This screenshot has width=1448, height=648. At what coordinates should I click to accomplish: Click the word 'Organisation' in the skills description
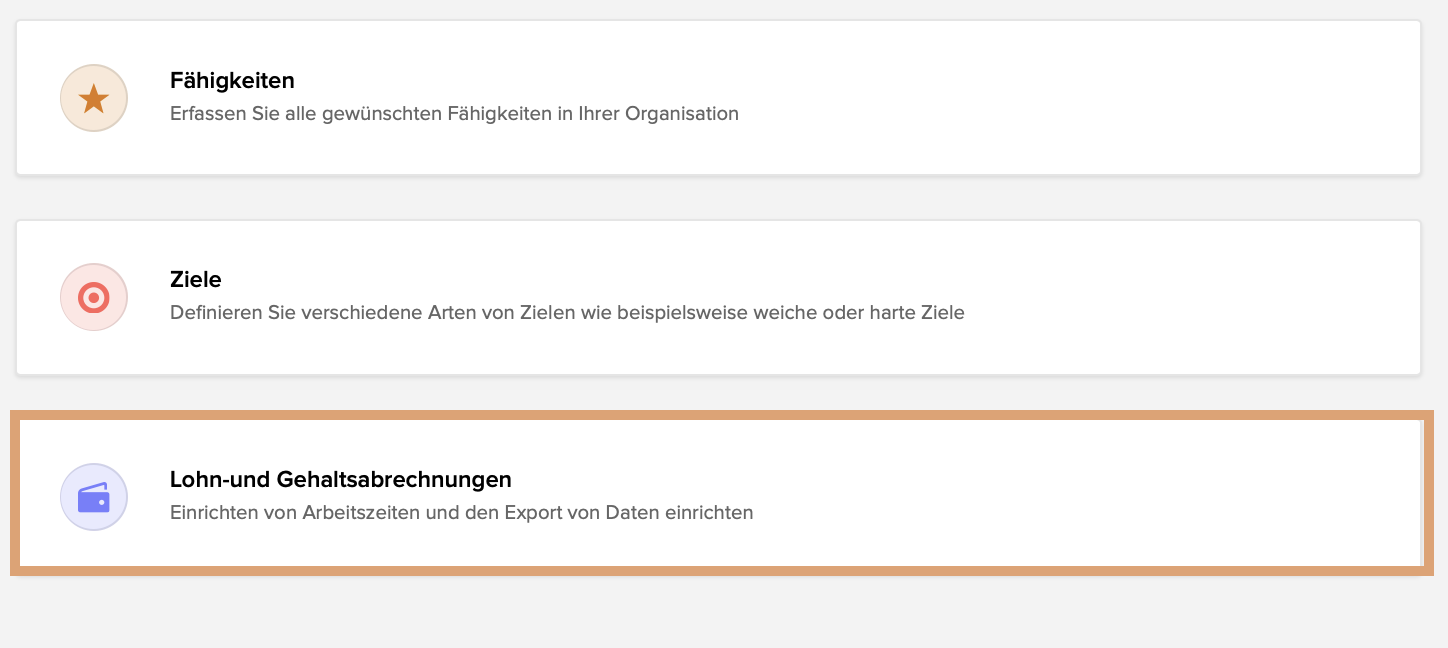681,113
